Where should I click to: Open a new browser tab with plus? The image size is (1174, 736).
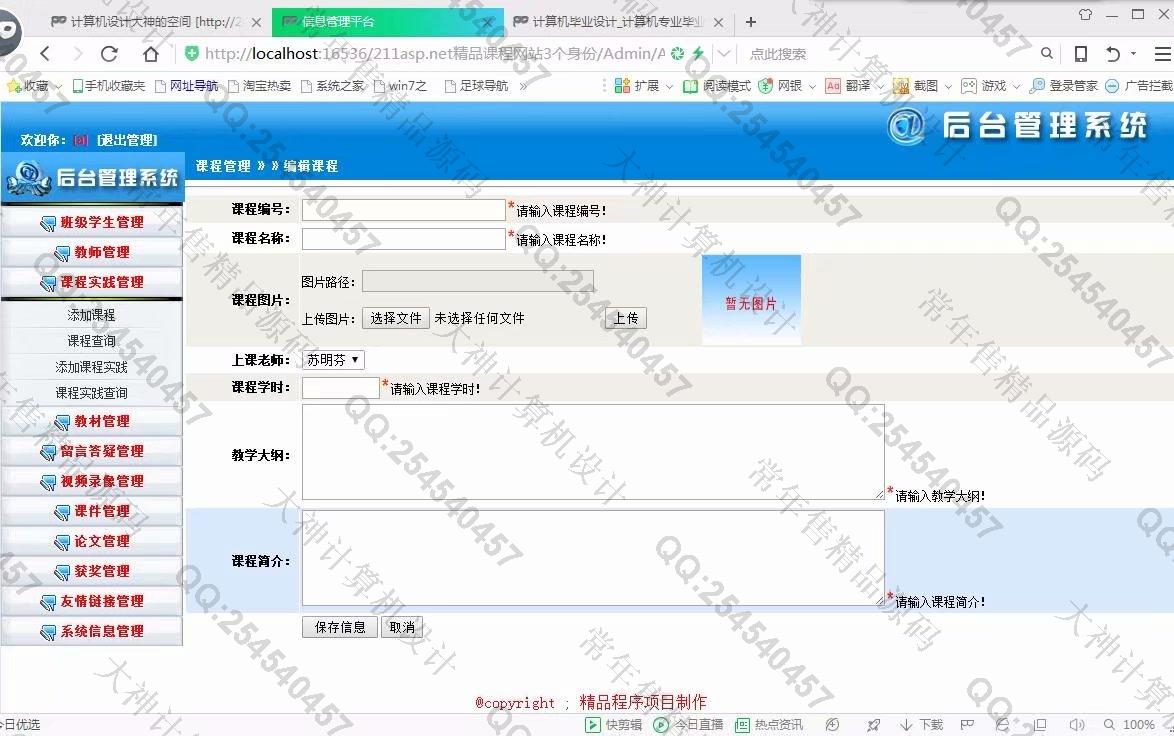pos(751,21)
